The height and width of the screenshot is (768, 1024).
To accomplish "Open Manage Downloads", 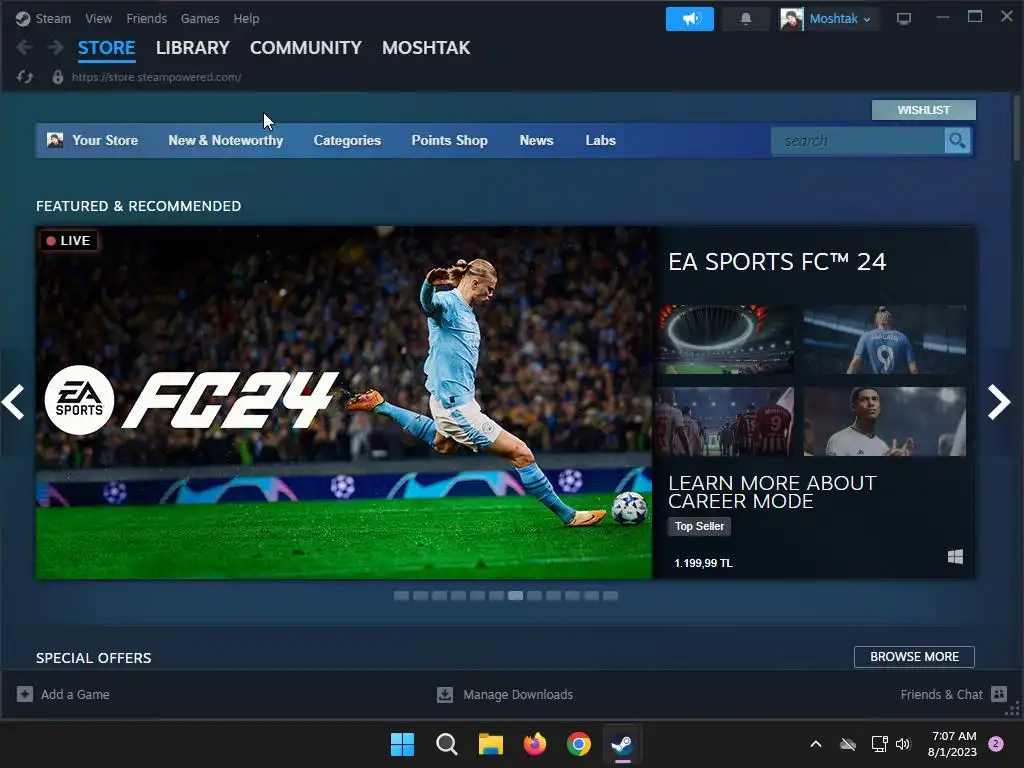I will (x=505, y=694).
